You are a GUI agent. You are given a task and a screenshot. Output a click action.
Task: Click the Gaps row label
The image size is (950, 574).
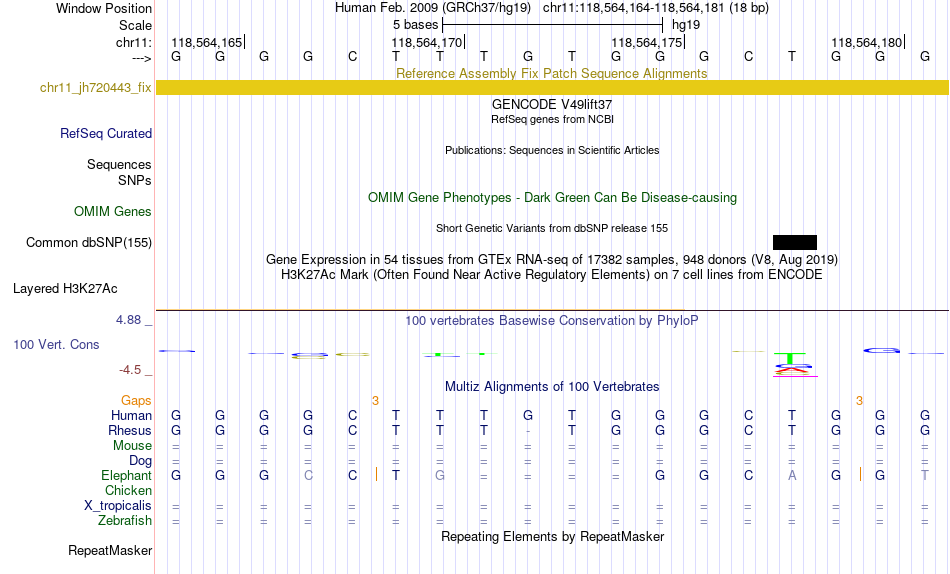[136, 401]
